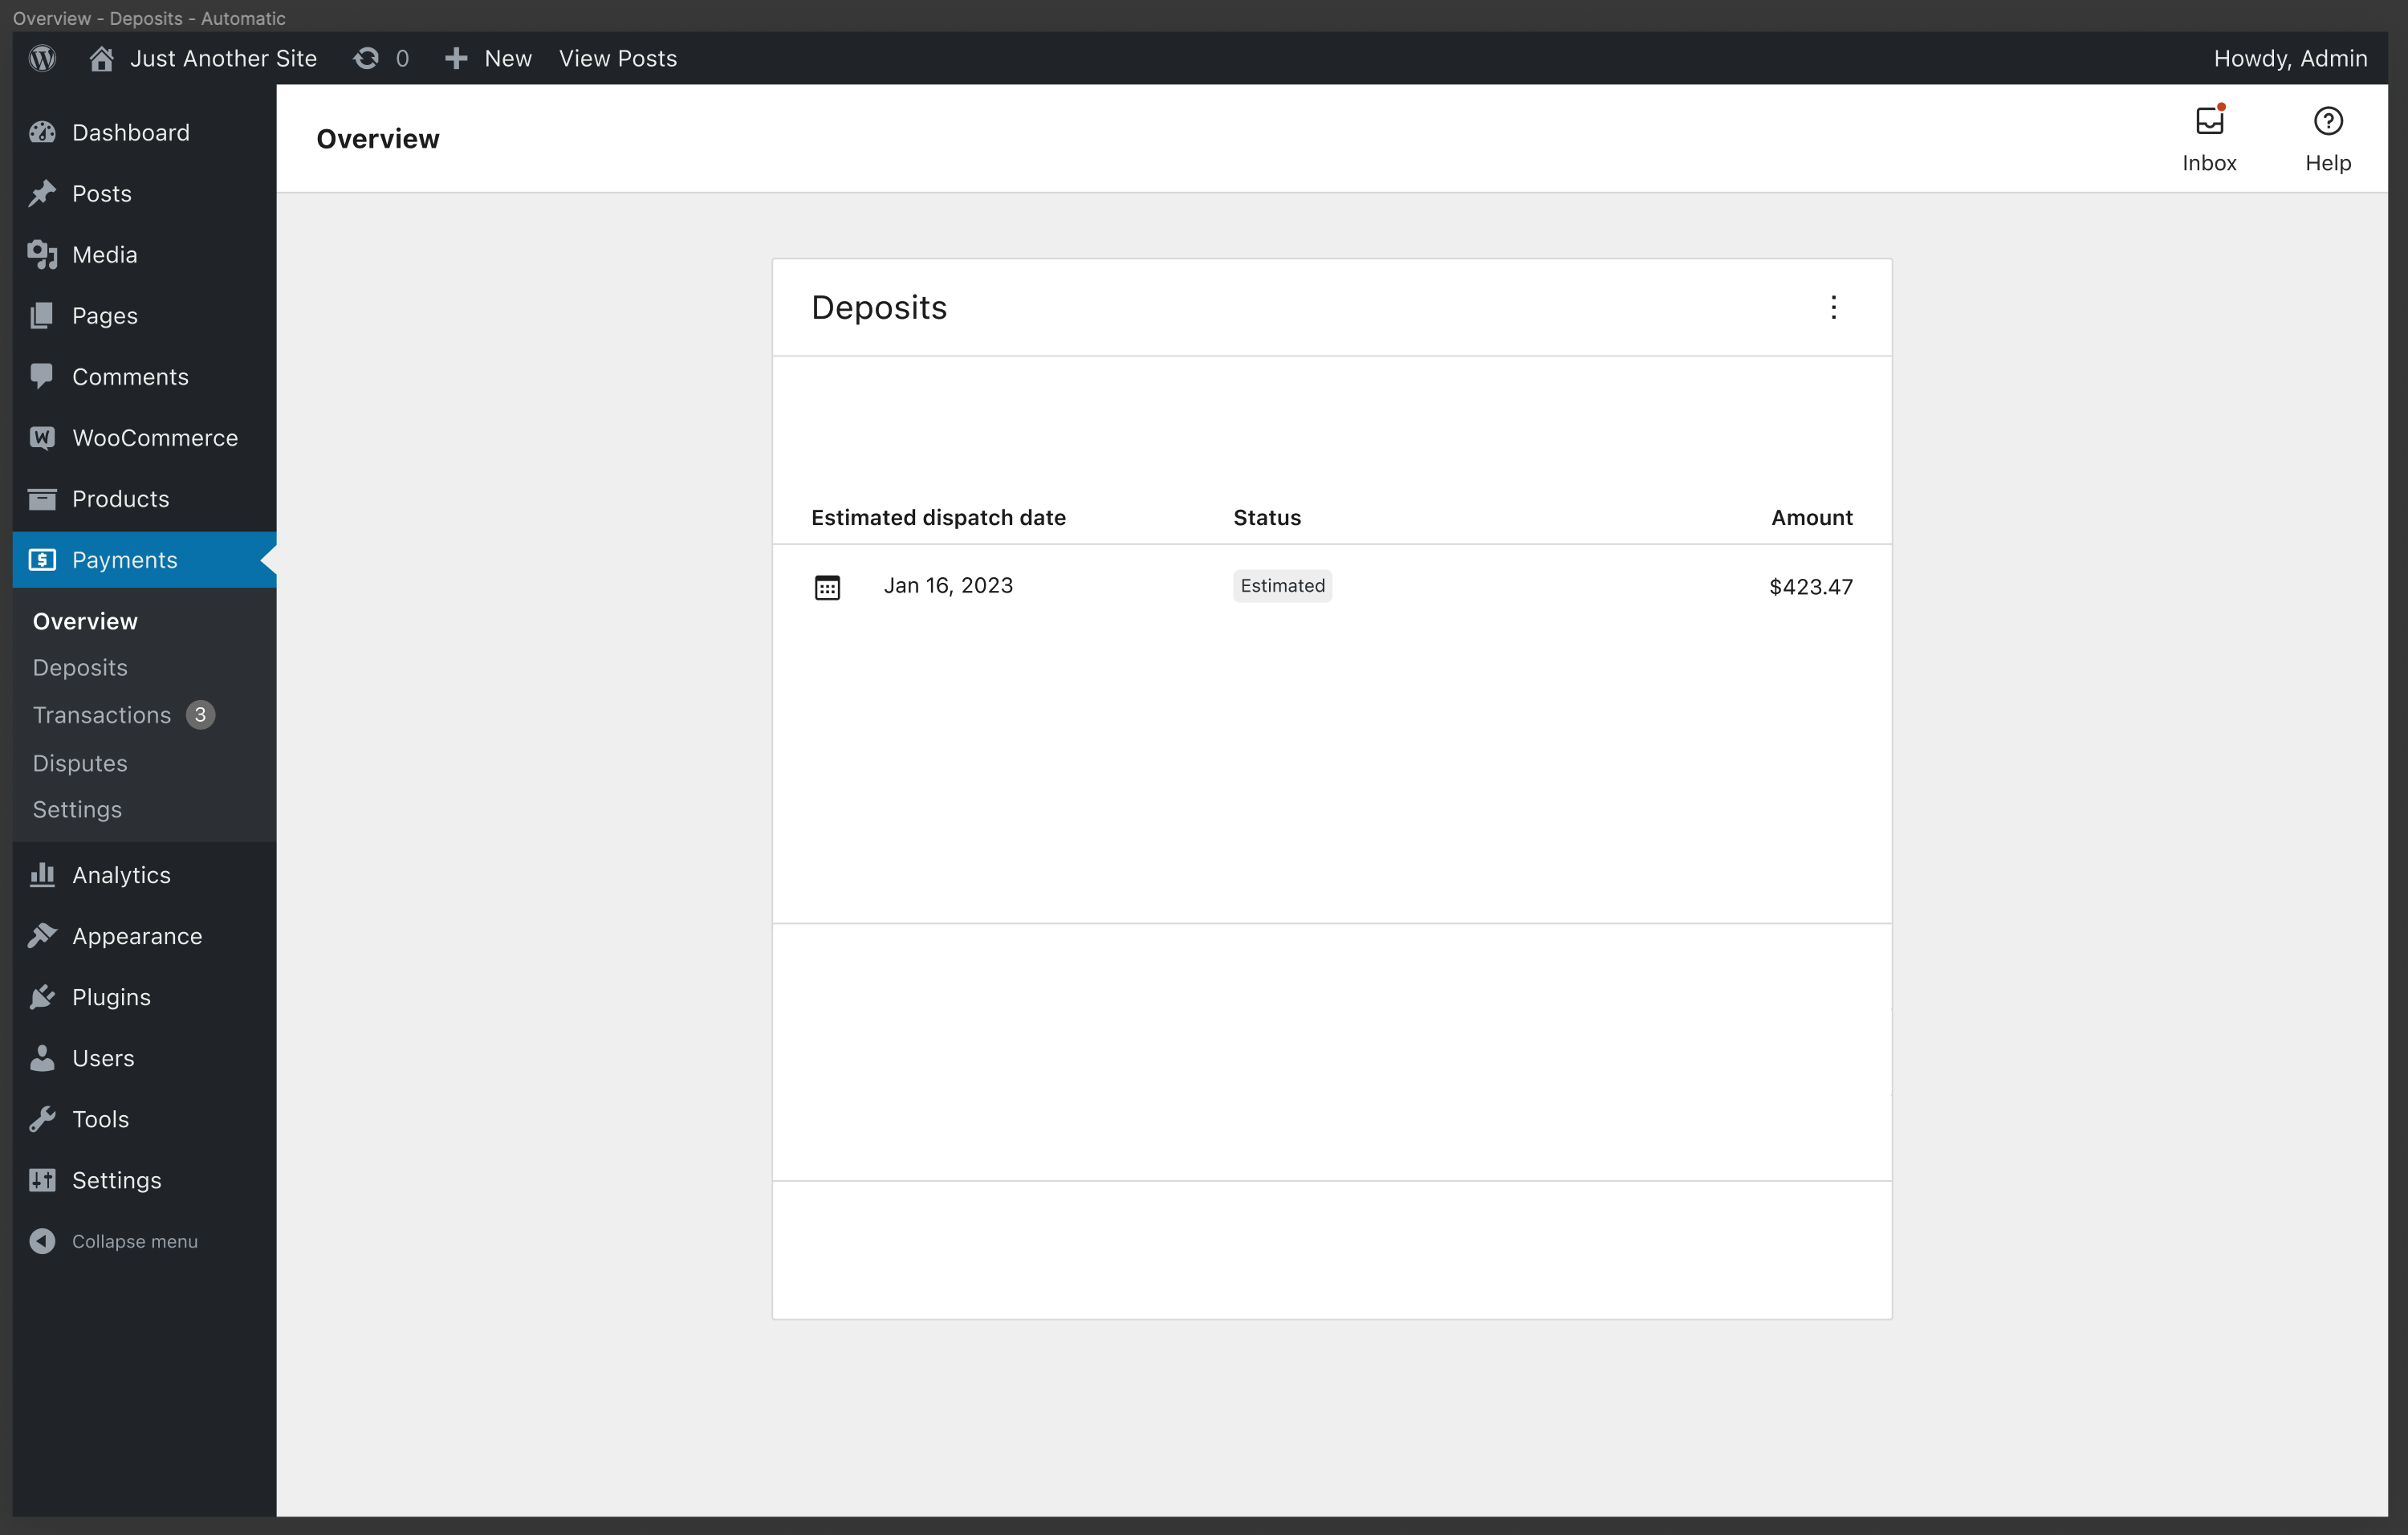Open the WordPress logo menu
2408x1535 pixels.
point(41,57)
